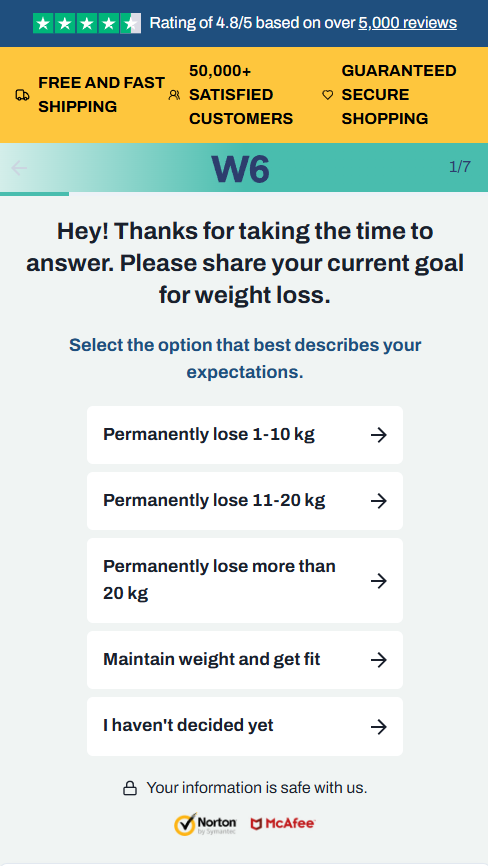Screen dimensions: 488x866
Task: Choose Permanently lose 11-20 kg
Action: pos(245,501)
